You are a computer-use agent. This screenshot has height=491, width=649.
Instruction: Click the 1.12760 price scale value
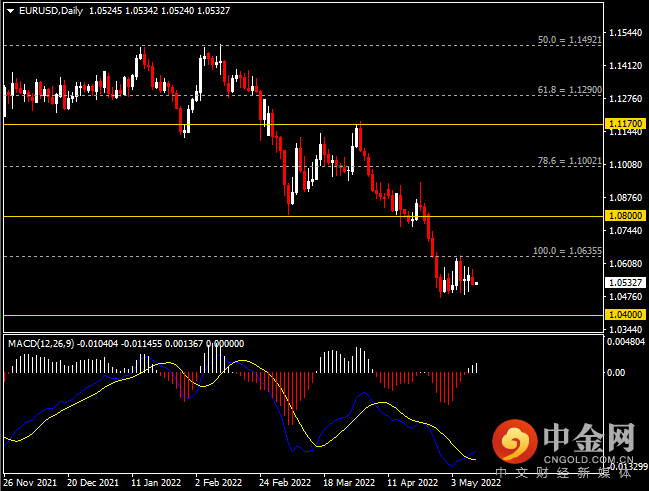pyautogui.click(x=625, y=99)
